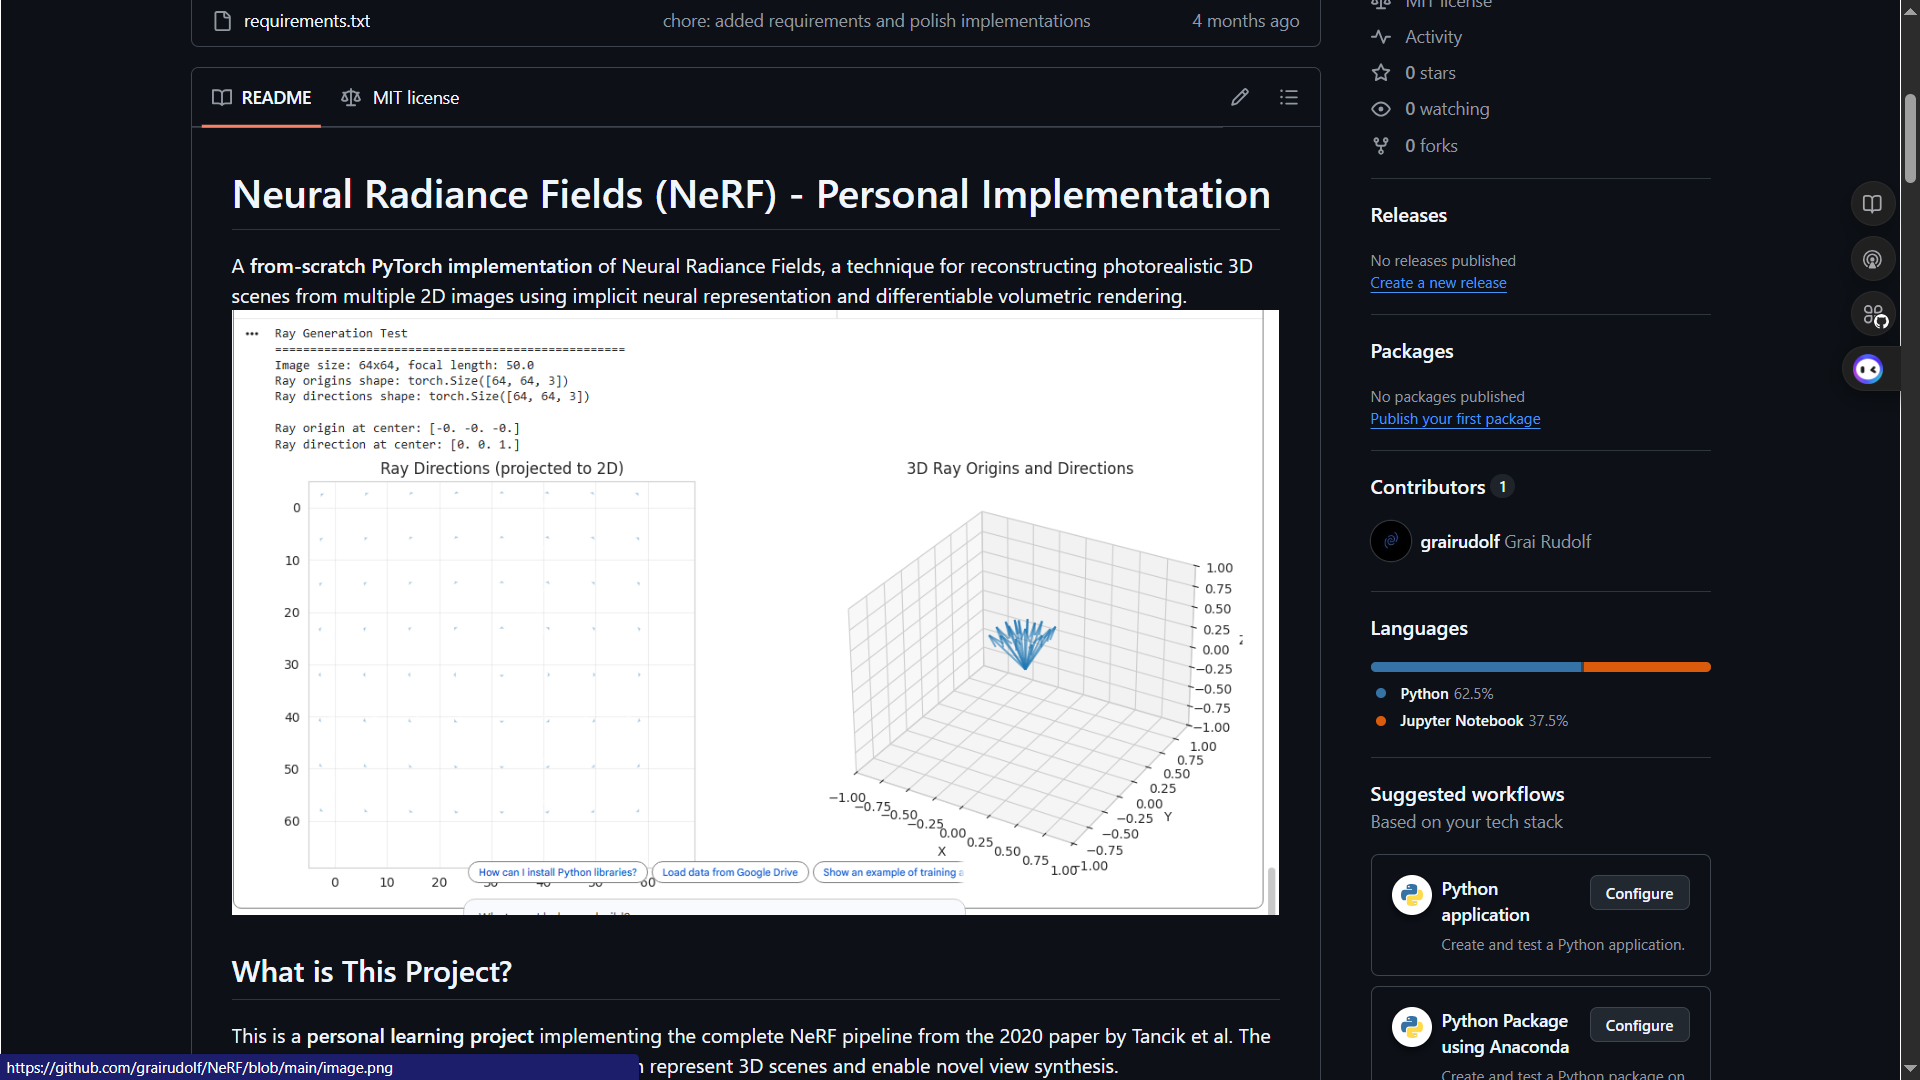This screenshot has height=1080, width=1920.
Task: Edit the README with pencil icon
Action: coord(1240,97)
